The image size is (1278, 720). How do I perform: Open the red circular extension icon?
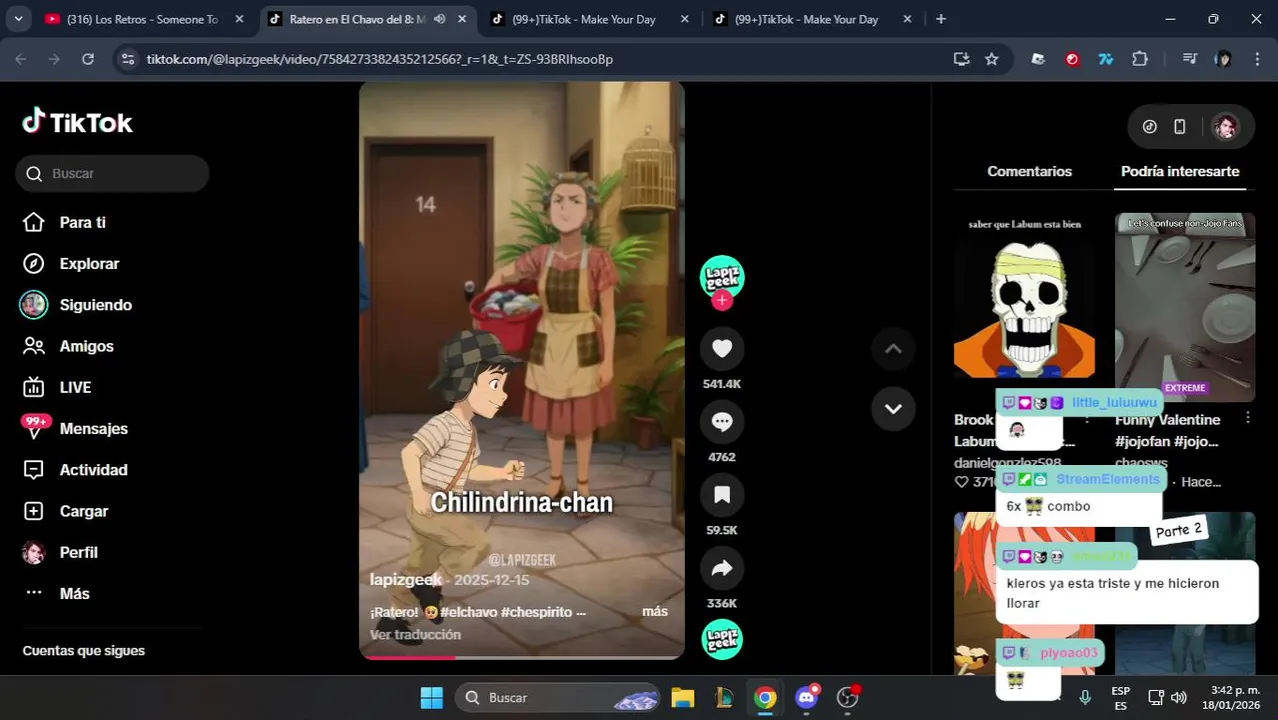tap(1072, 59)
